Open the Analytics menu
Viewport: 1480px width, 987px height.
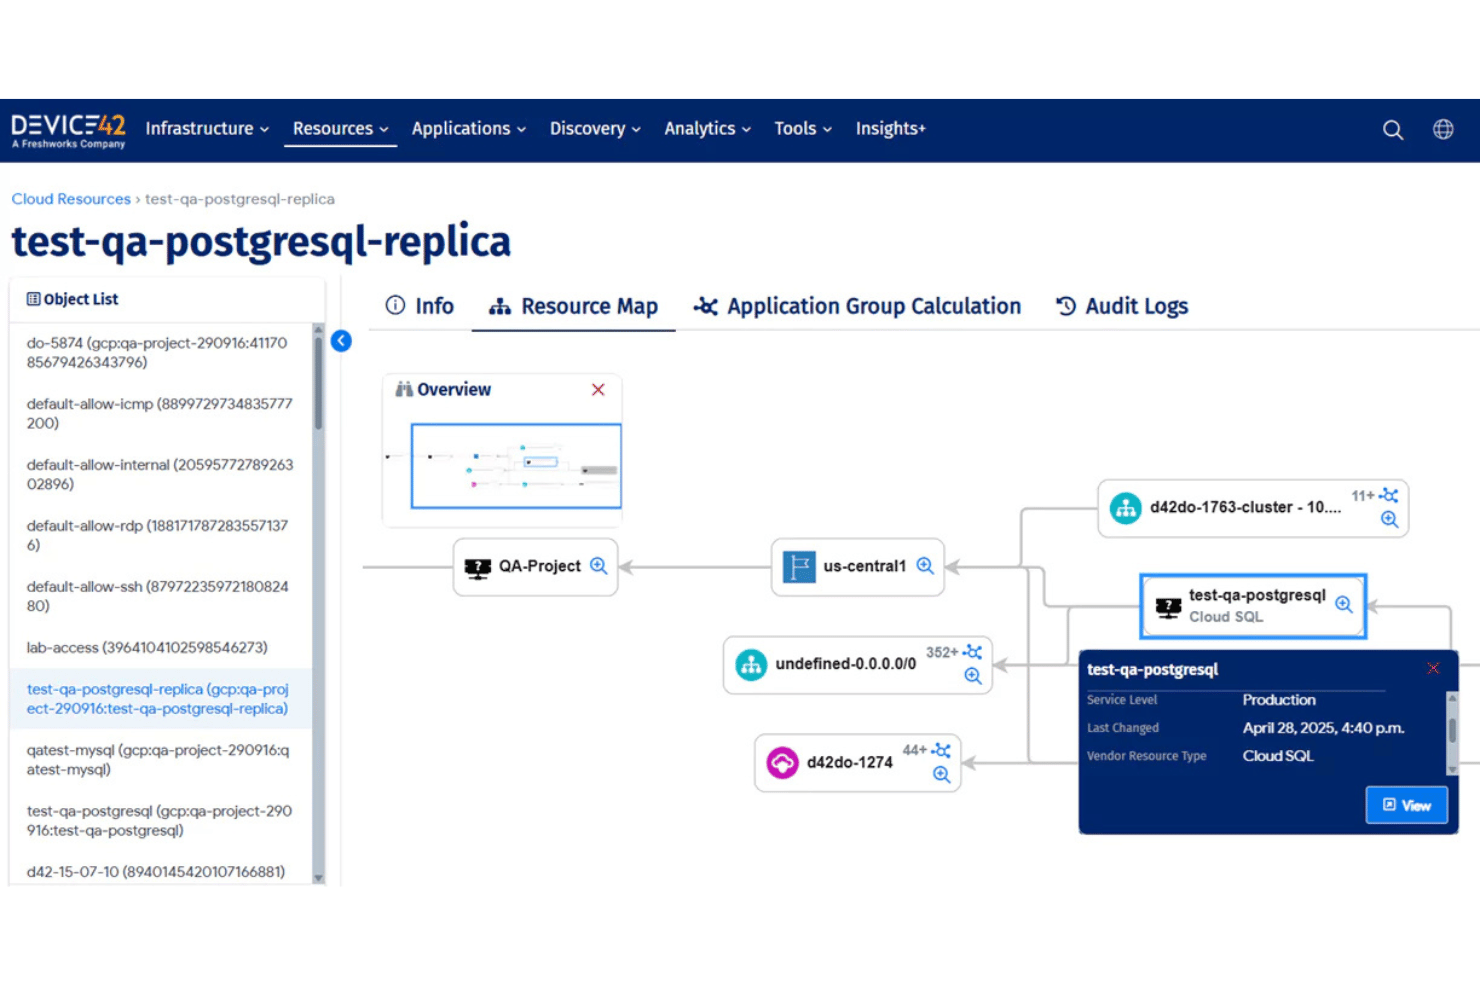pos(707,129)
